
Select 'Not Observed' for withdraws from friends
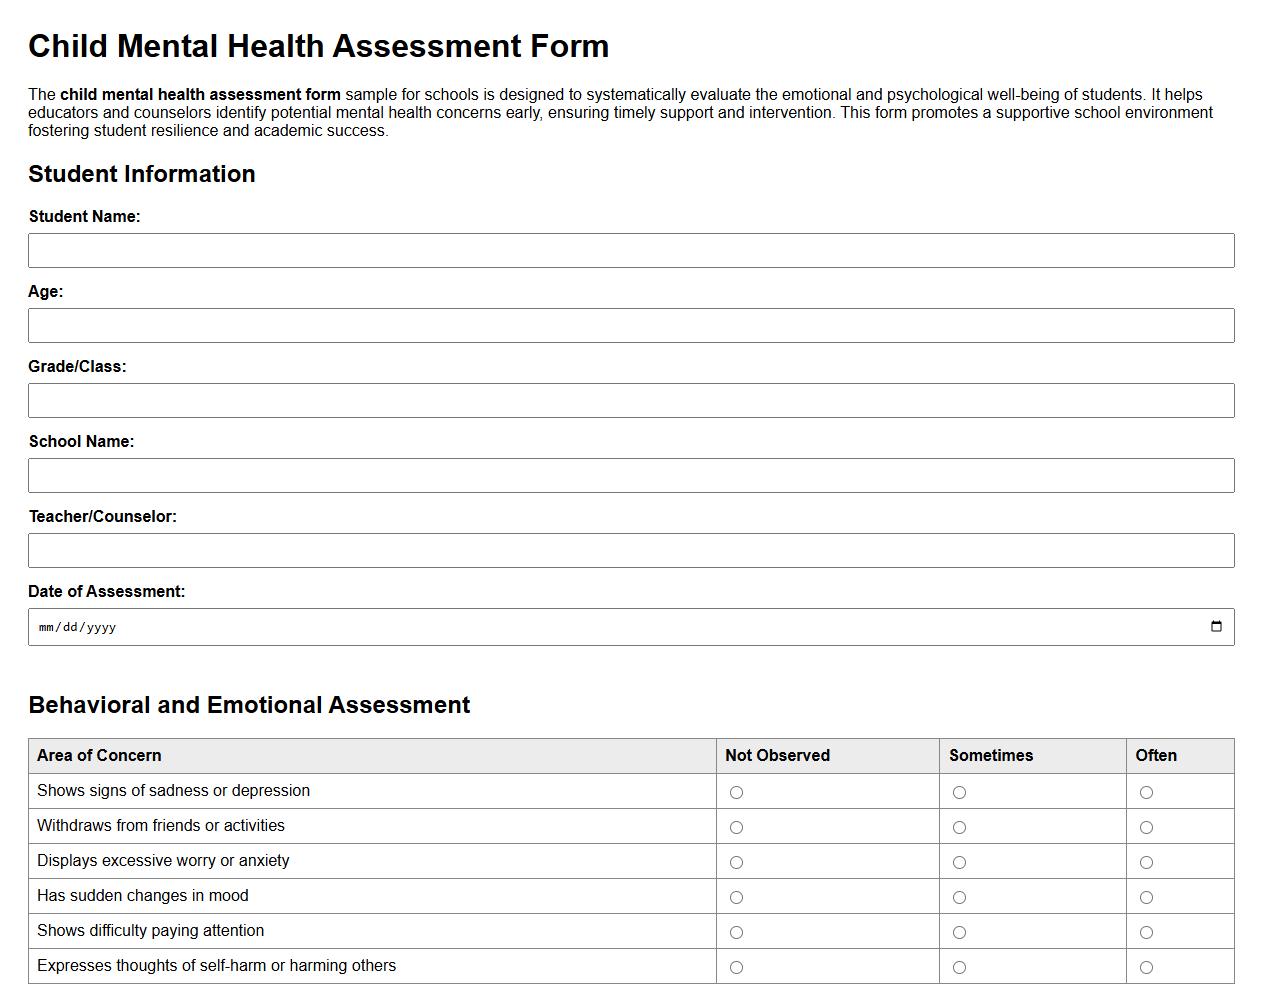pyautogui.click(x=737, y=827)
